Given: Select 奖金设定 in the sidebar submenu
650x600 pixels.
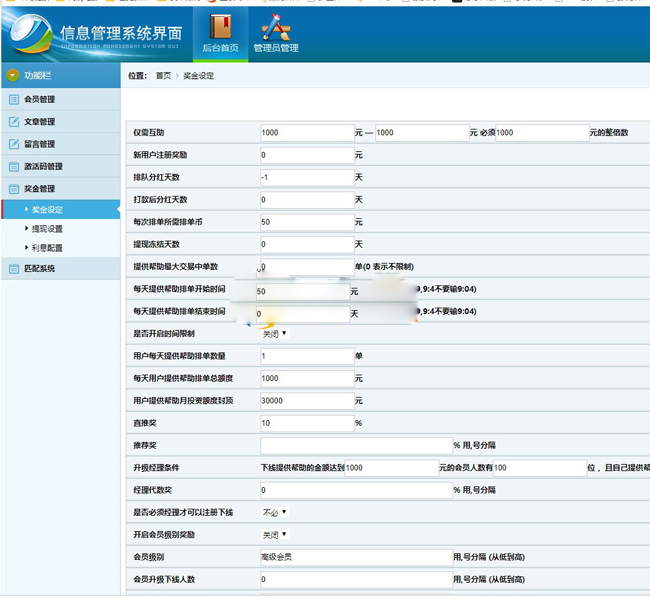Looking at the screenshot, I should (47, 210).
